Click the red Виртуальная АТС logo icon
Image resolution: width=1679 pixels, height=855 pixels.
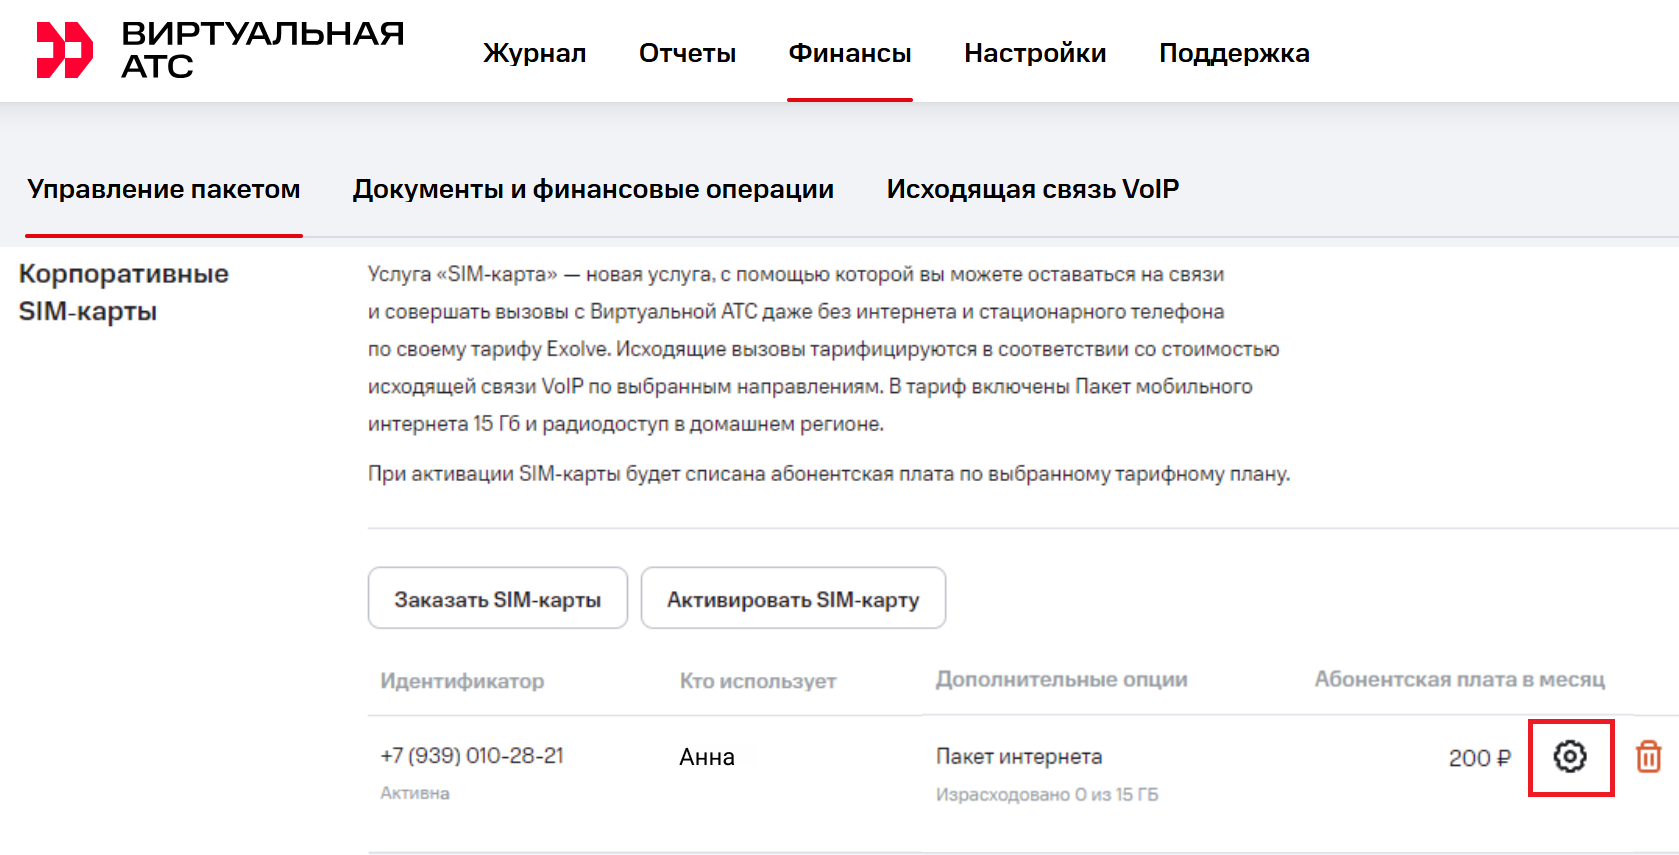(64, 50)
